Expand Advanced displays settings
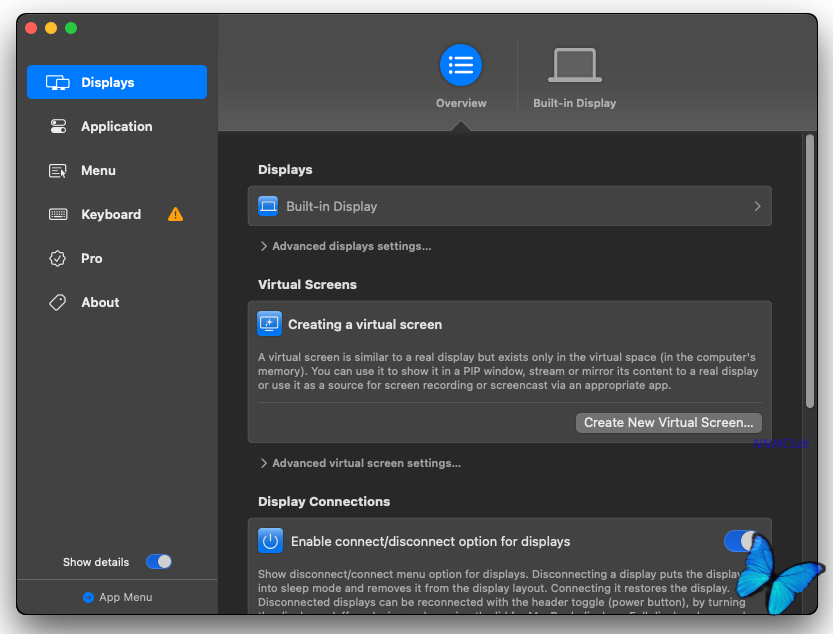The width and height of the screenshot is (833, 634). [345, 246]
